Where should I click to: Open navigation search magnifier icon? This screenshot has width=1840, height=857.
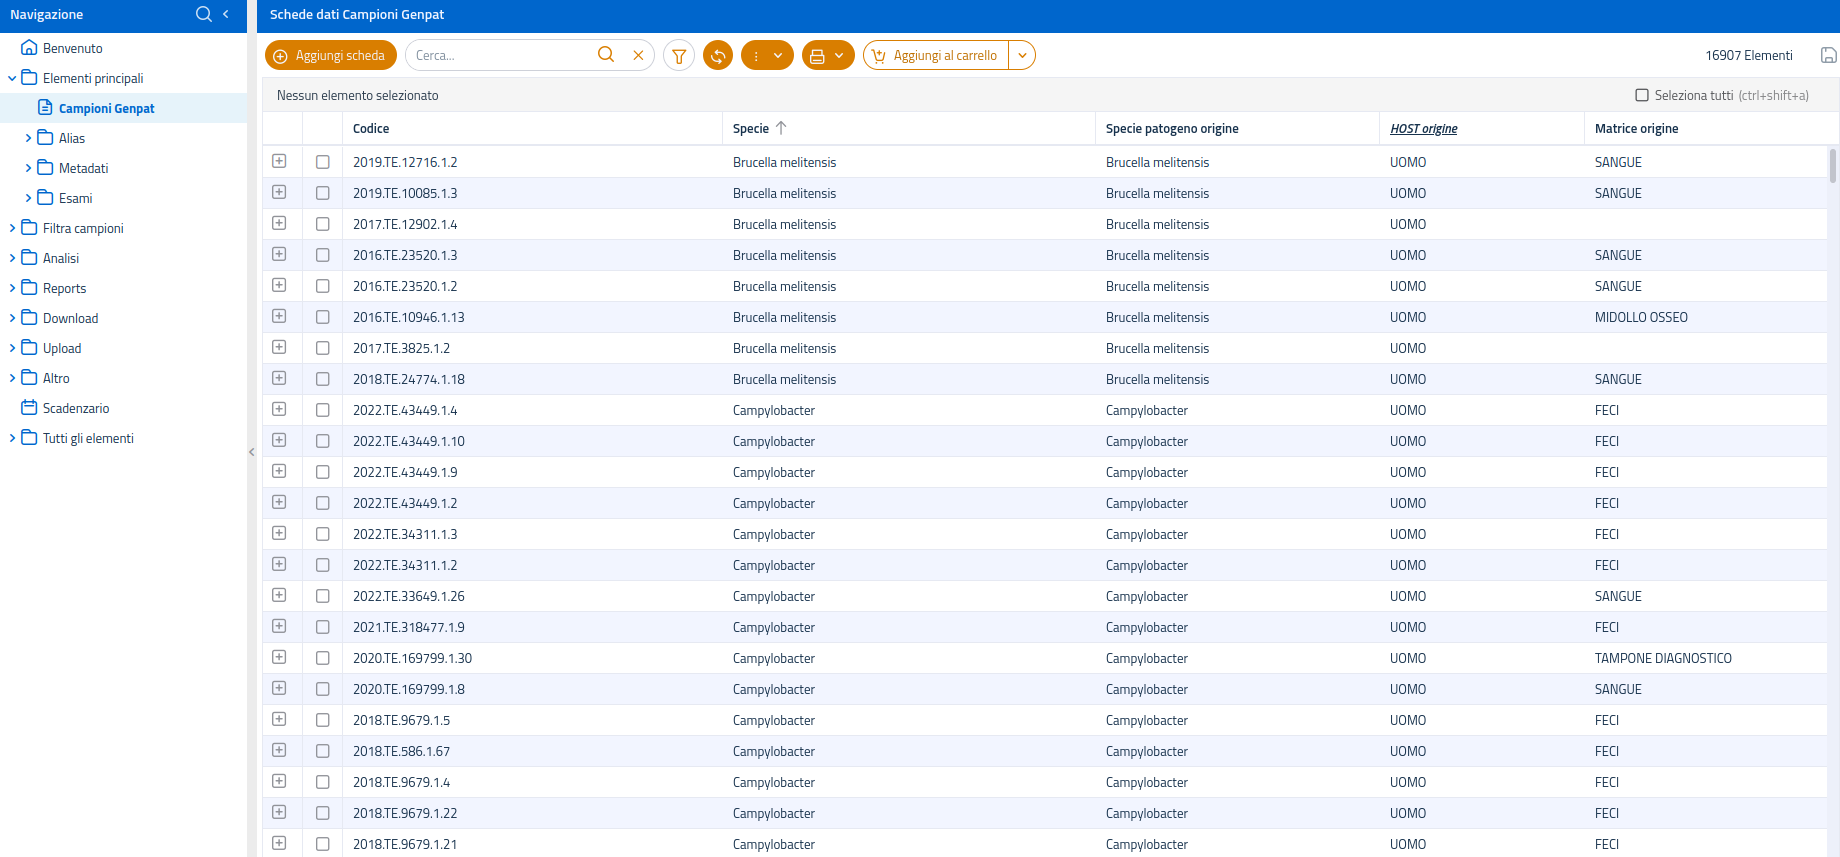click(x=204, y=14)
